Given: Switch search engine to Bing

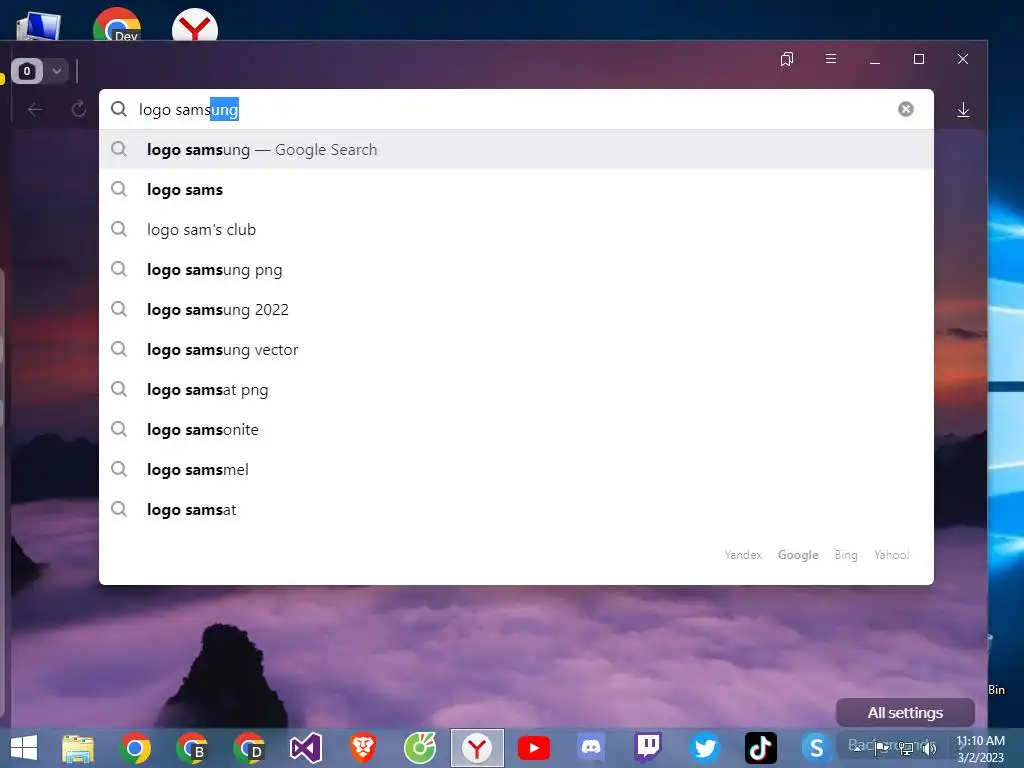Looking at the screenshot, I should pyautogui.click(x=846, y=554).
